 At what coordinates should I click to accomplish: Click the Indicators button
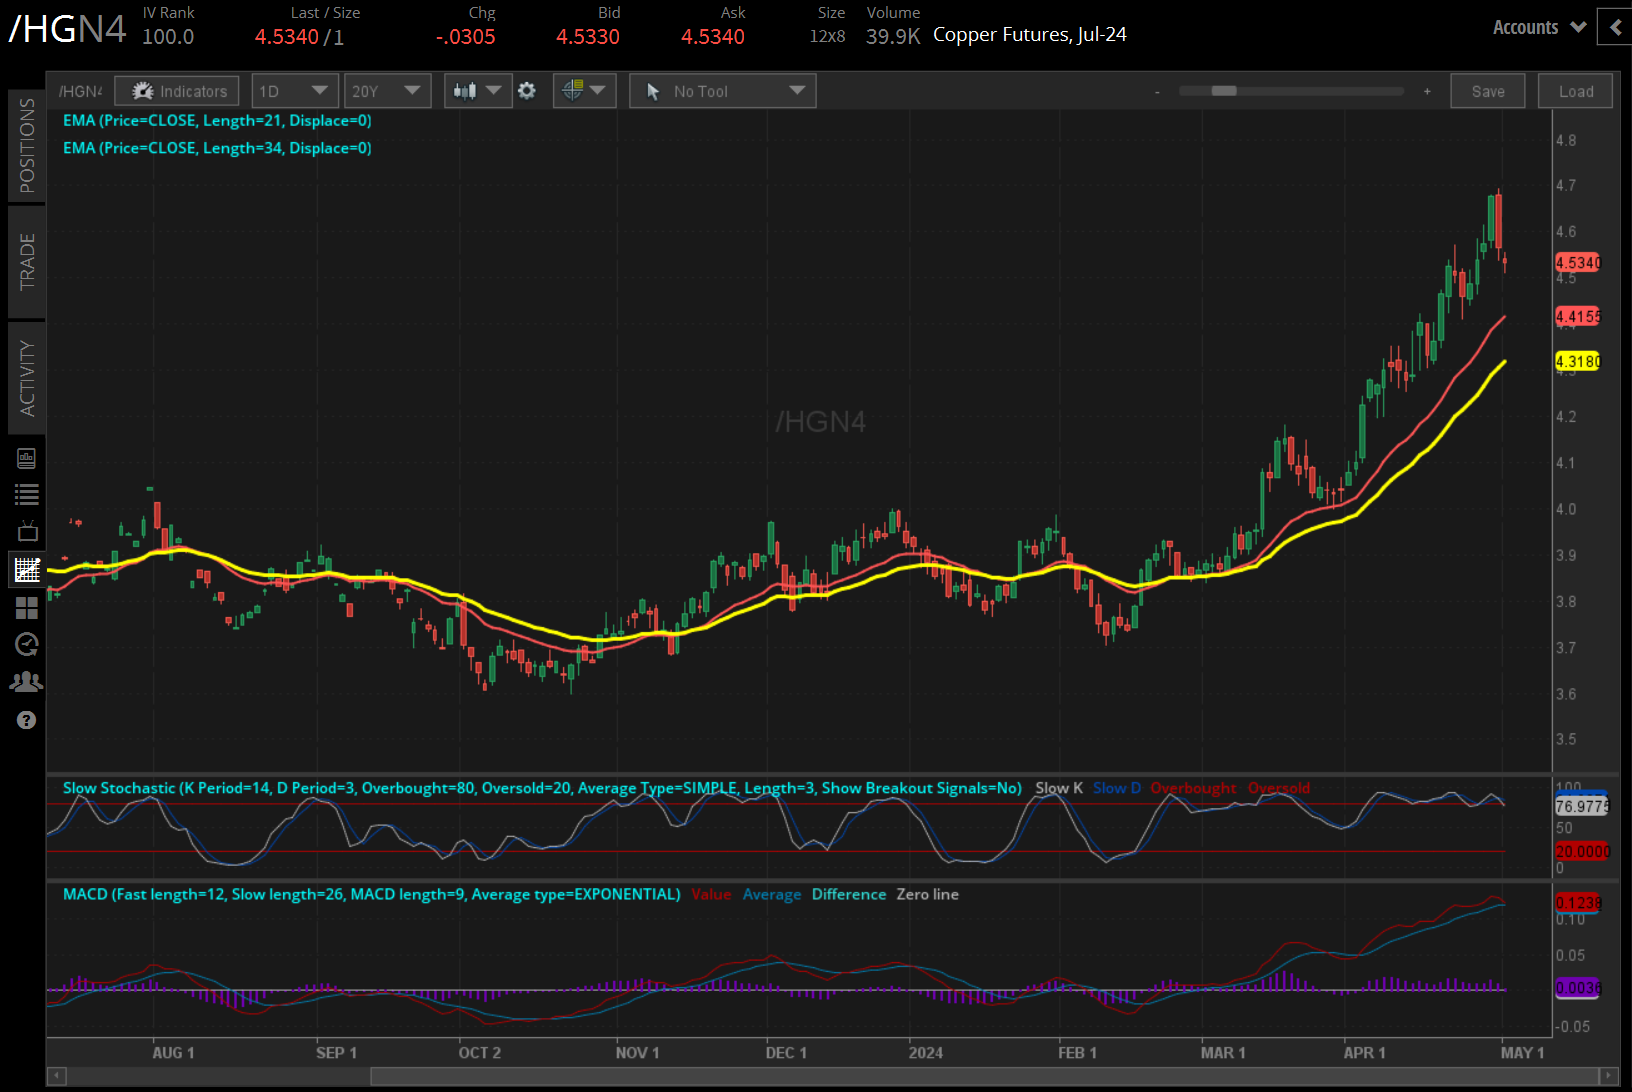tap(177, 91)
